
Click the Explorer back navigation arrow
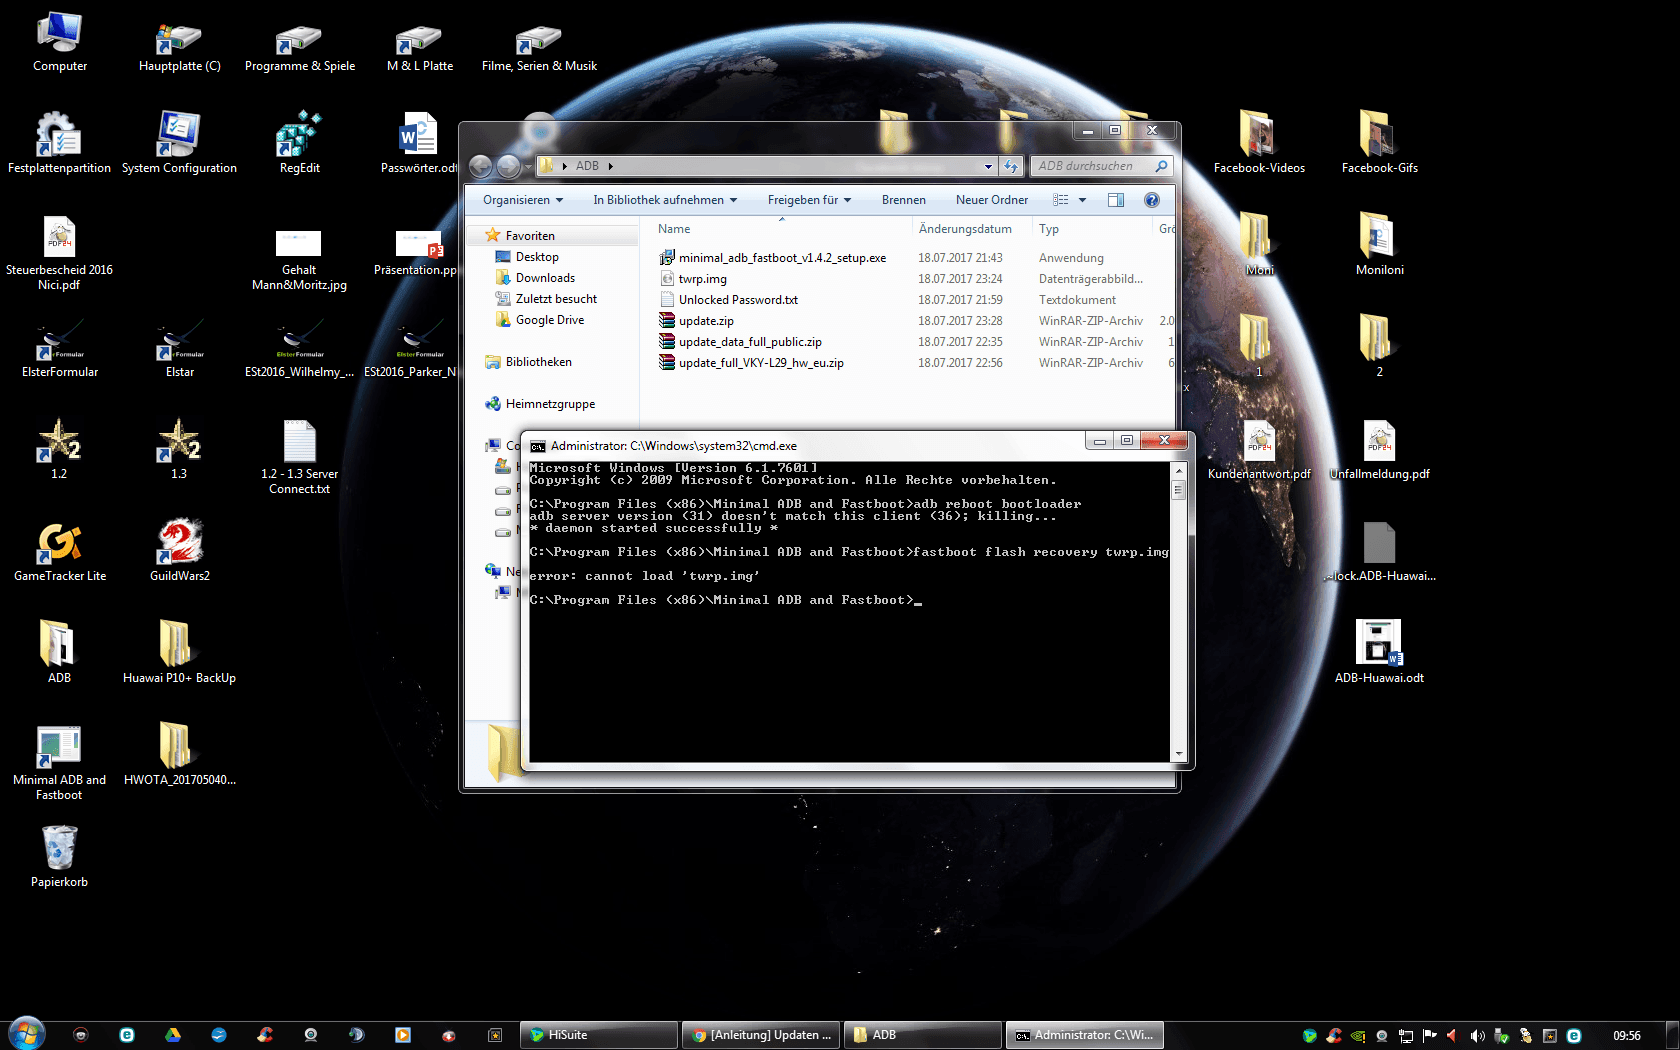(480, 166)
